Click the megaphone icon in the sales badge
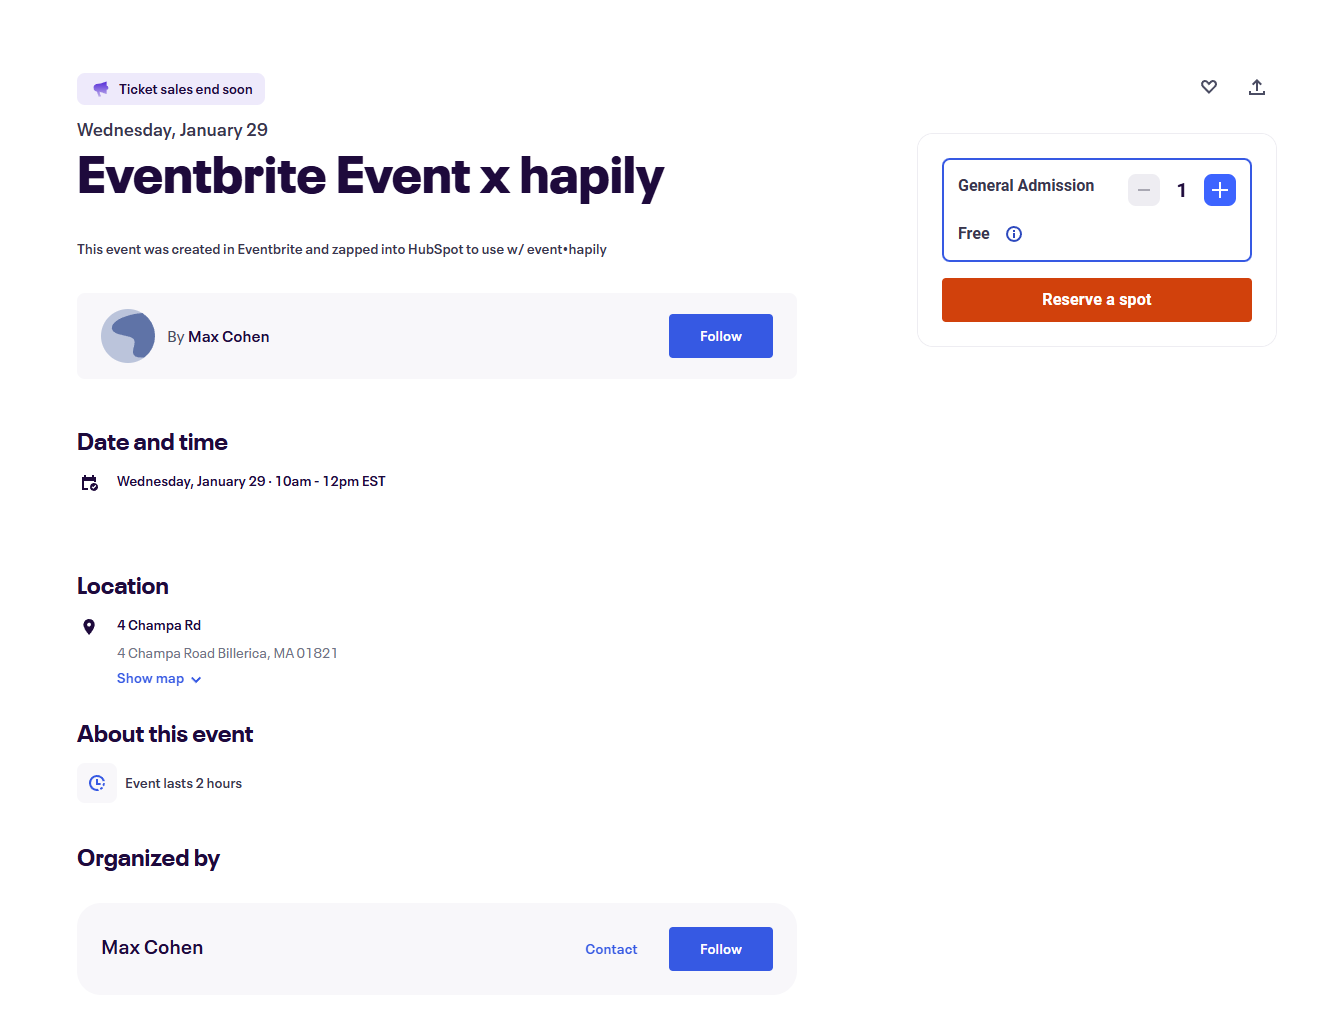This screenshot has height=1010, width=1338. [x=100, y=88]
